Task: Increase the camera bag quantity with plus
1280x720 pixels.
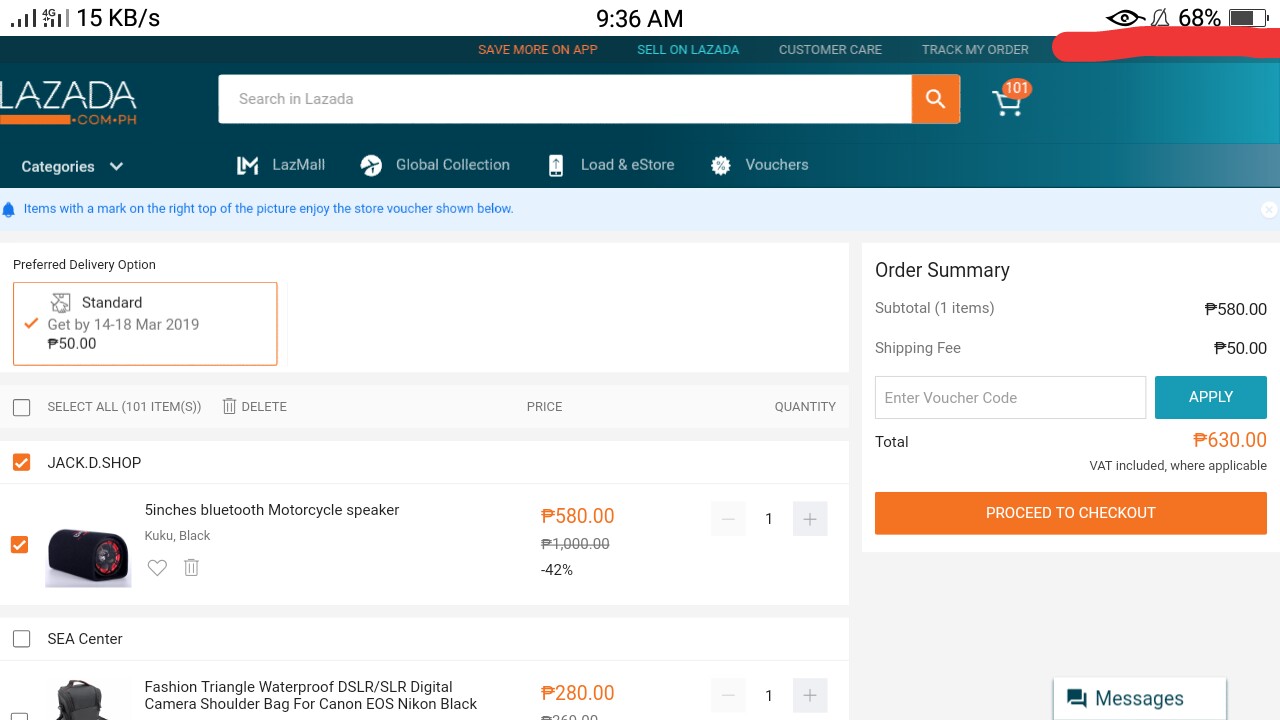Action: click(809, 695)
